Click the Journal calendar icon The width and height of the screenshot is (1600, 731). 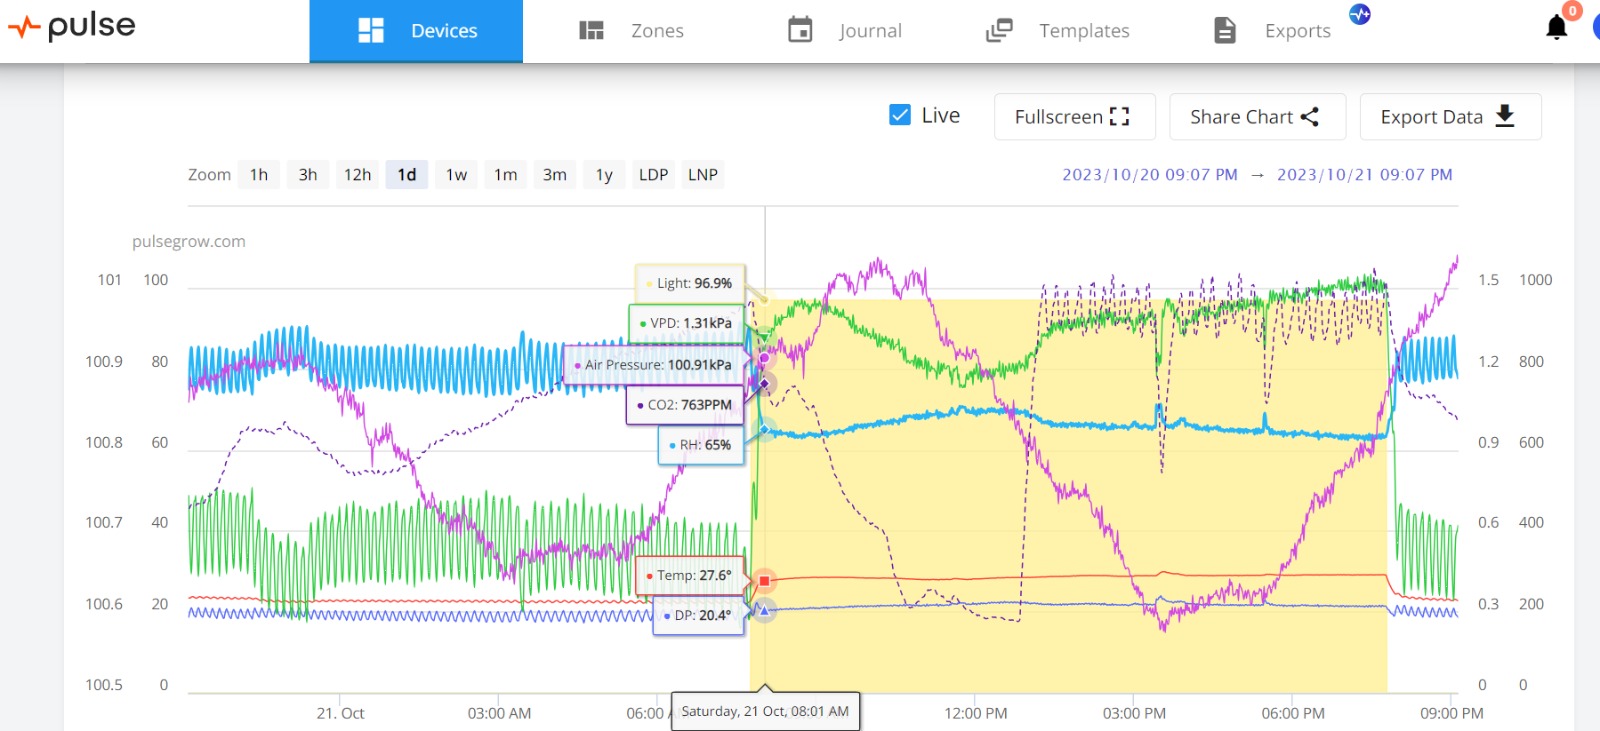[x=800, y=30]
